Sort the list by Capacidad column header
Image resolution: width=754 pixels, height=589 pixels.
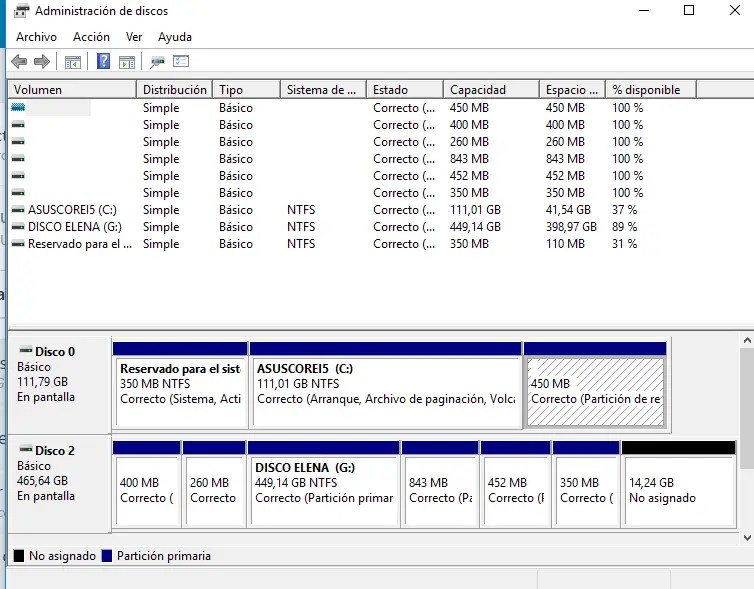[478, 90]
